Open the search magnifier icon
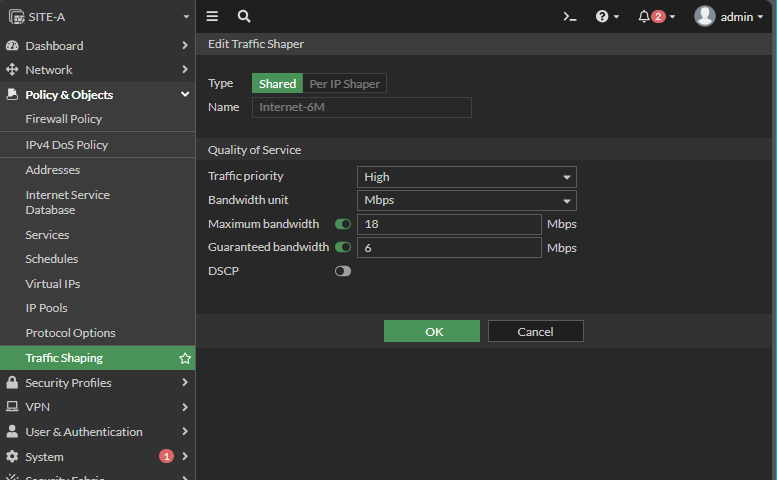The image size is (777, 480). point(244,17)
